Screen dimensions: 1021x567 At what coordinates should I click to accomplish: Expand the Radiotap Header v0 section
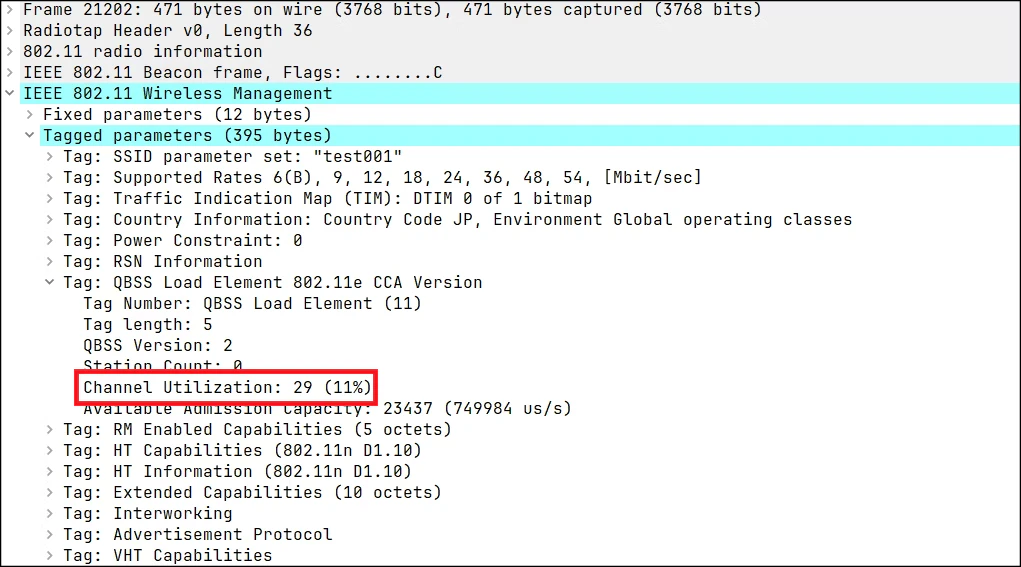(x=10, y=31)
